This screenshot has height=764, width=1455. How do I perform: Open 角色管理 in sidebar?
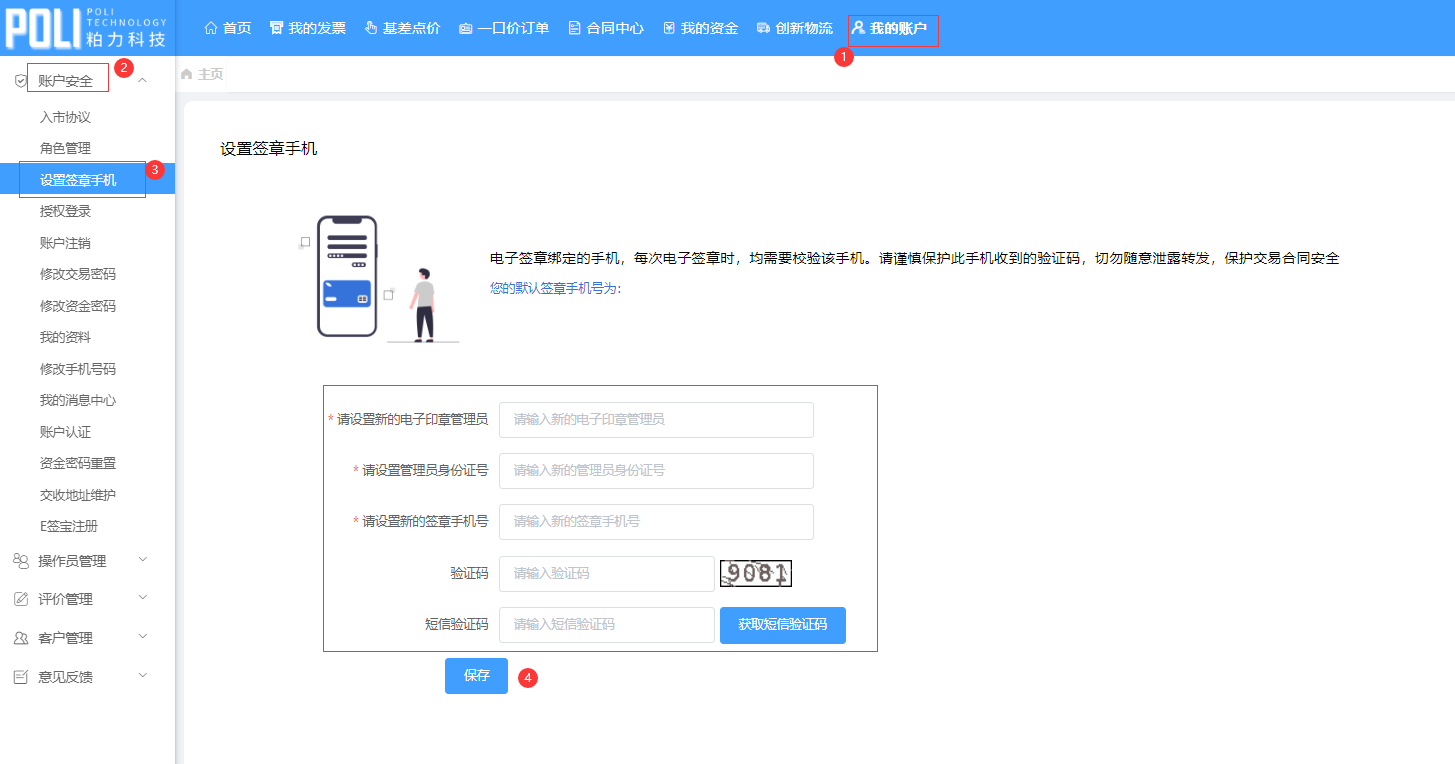(x=65, y=148)
